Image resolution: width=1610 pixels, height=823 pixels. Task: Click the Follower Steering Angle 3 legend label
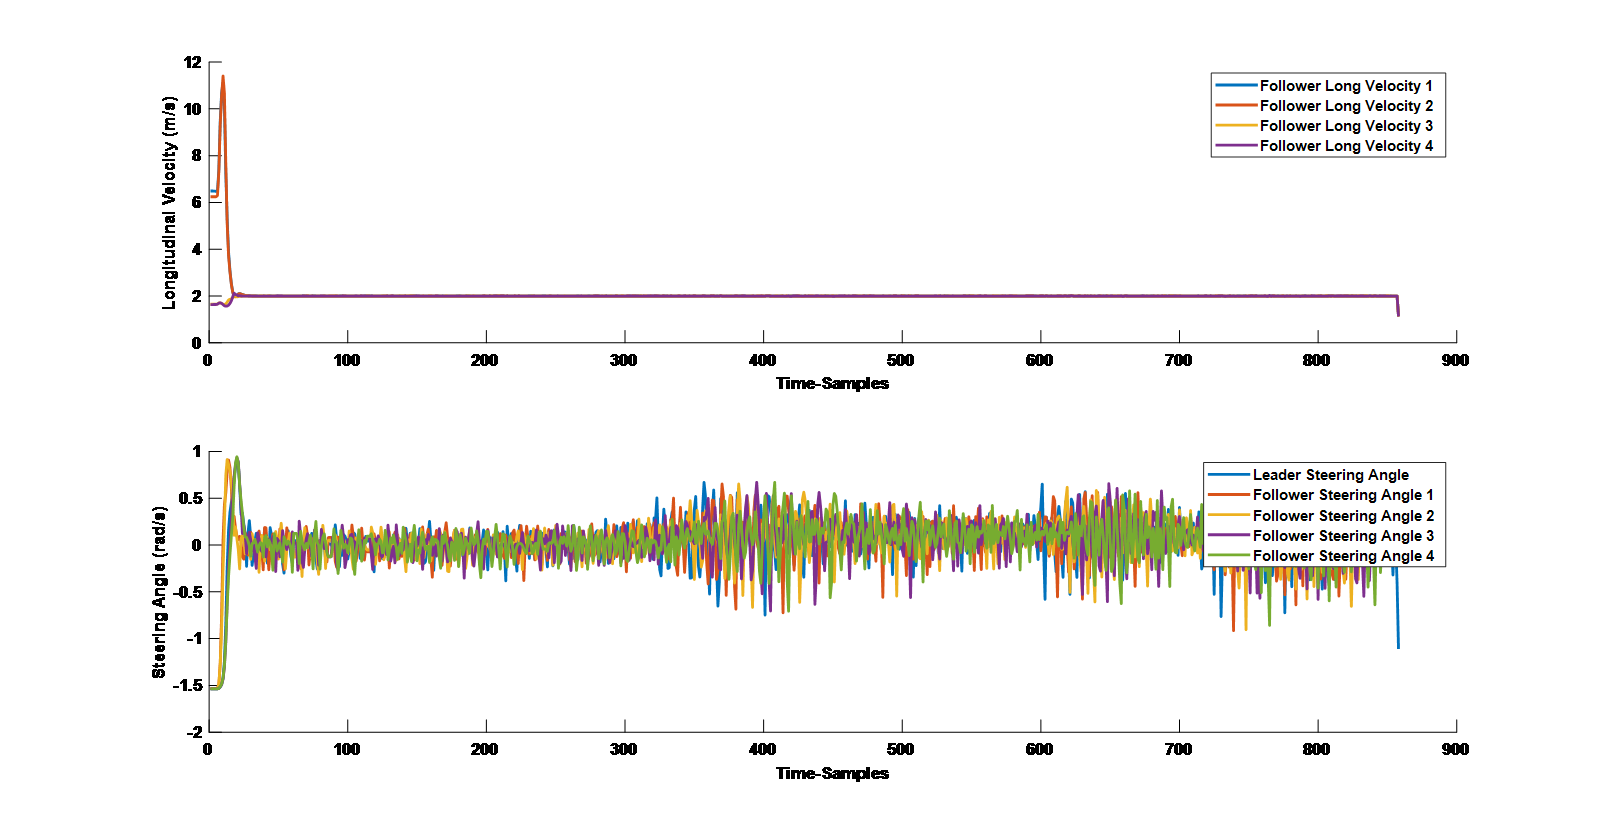click(x=1342, y=536)
